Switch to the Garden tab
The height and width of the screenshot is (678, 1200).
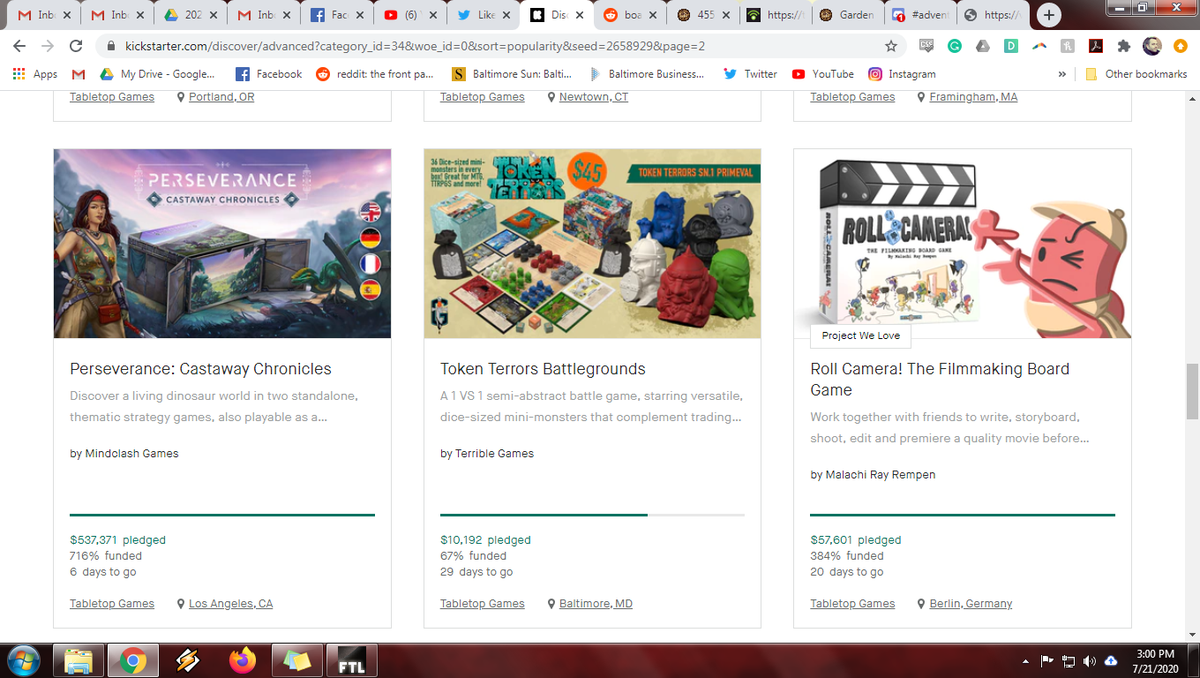[x=846, y=15]
